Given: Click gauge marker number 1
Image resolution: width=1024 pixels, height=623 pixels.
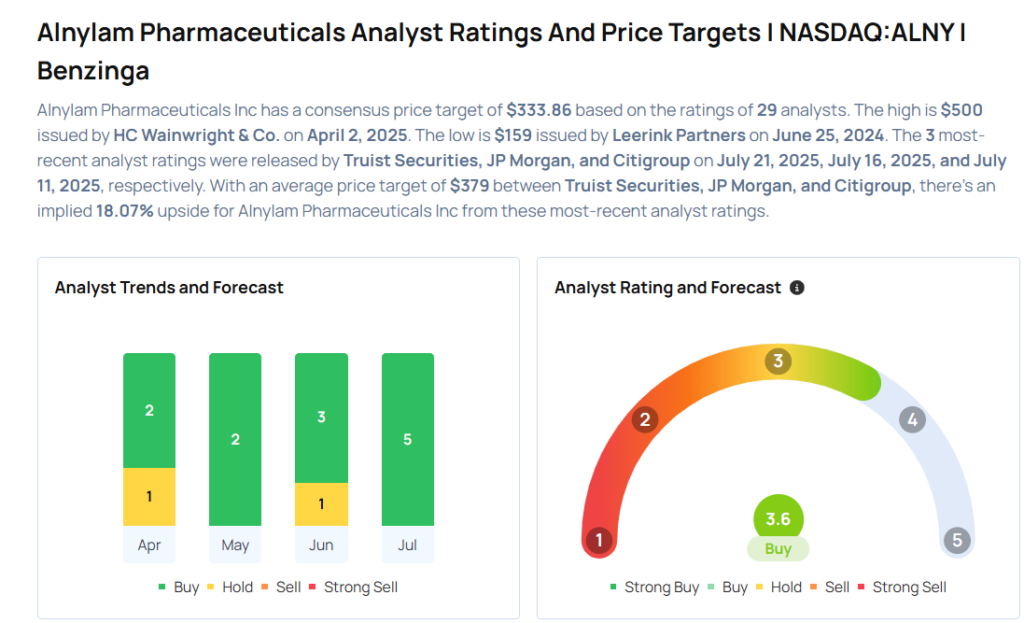Looking at the screenshot, I should pyautogui.click(x=599, y=540).
